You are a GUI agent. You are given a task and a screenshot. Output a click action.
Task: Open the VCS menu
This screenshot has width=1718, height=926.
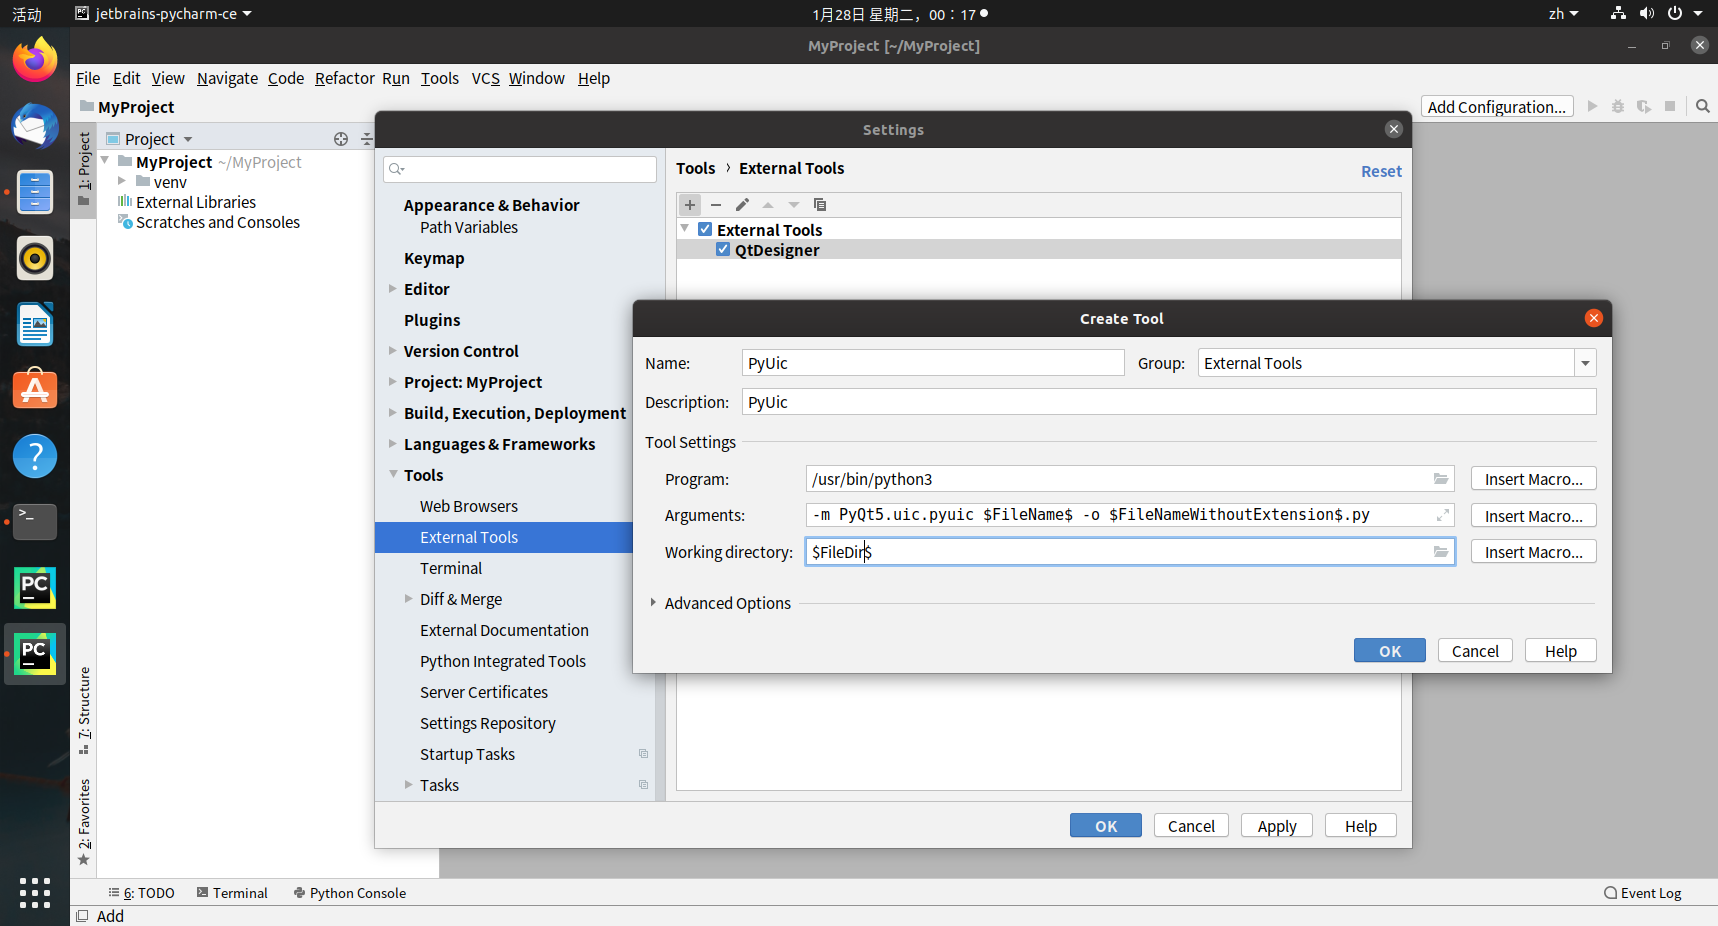pyautogui.click(x=485, y=78)
